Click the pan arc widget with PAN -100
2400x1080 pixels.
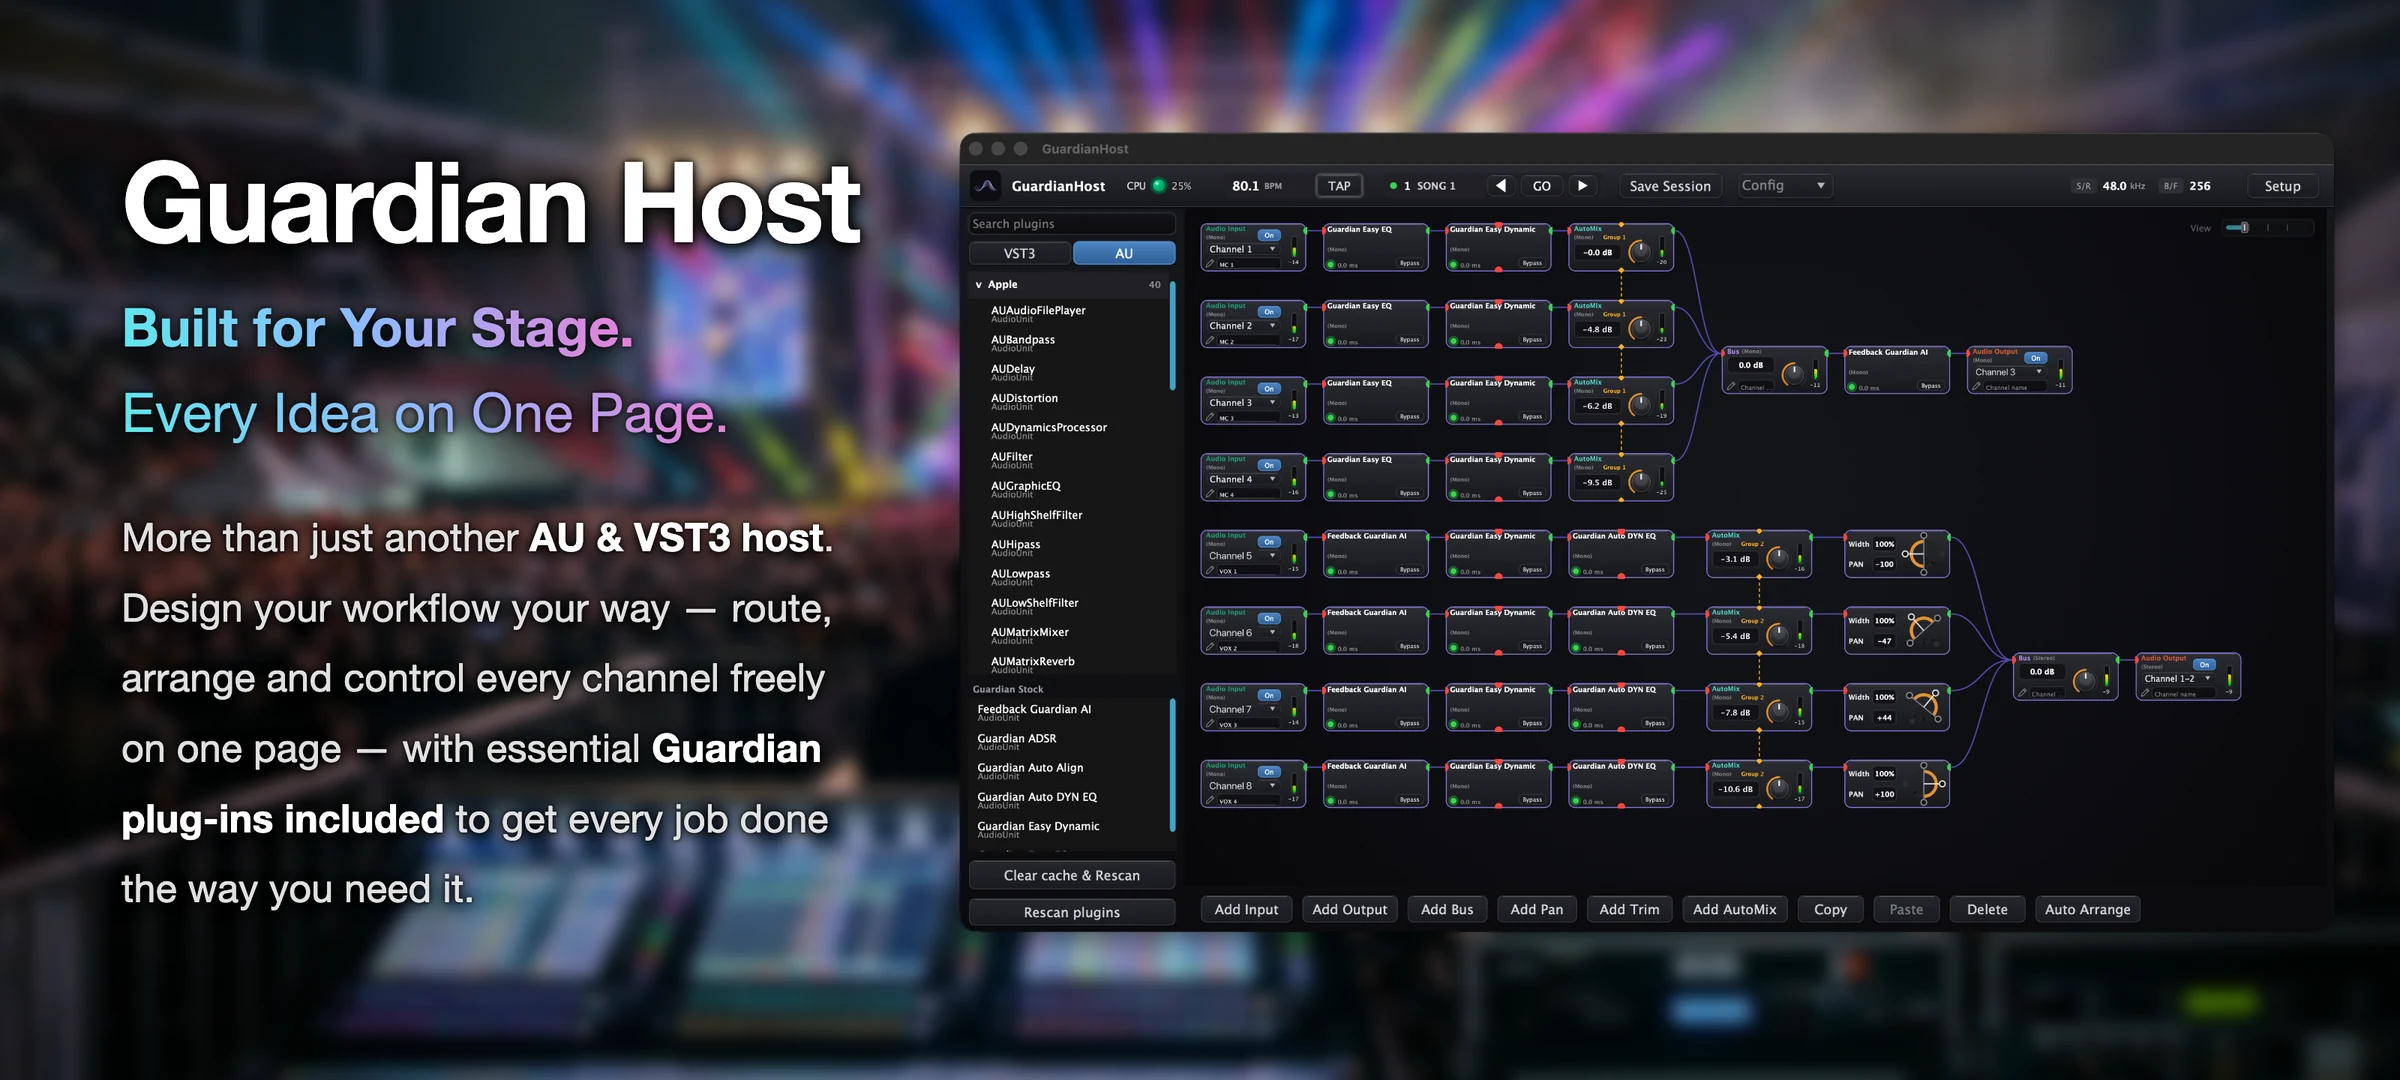(1917, 554)
